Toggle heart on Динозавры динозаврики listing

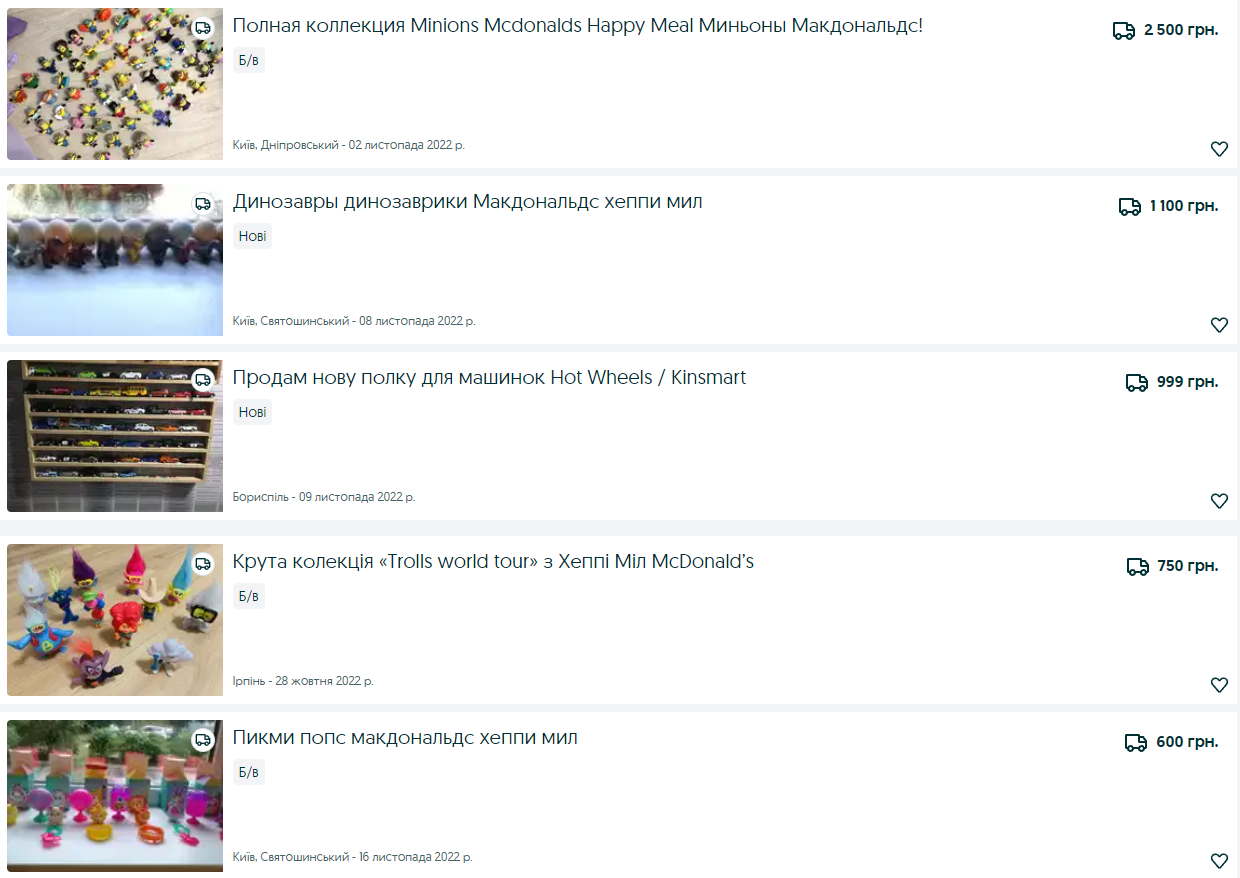point(1219,325)
